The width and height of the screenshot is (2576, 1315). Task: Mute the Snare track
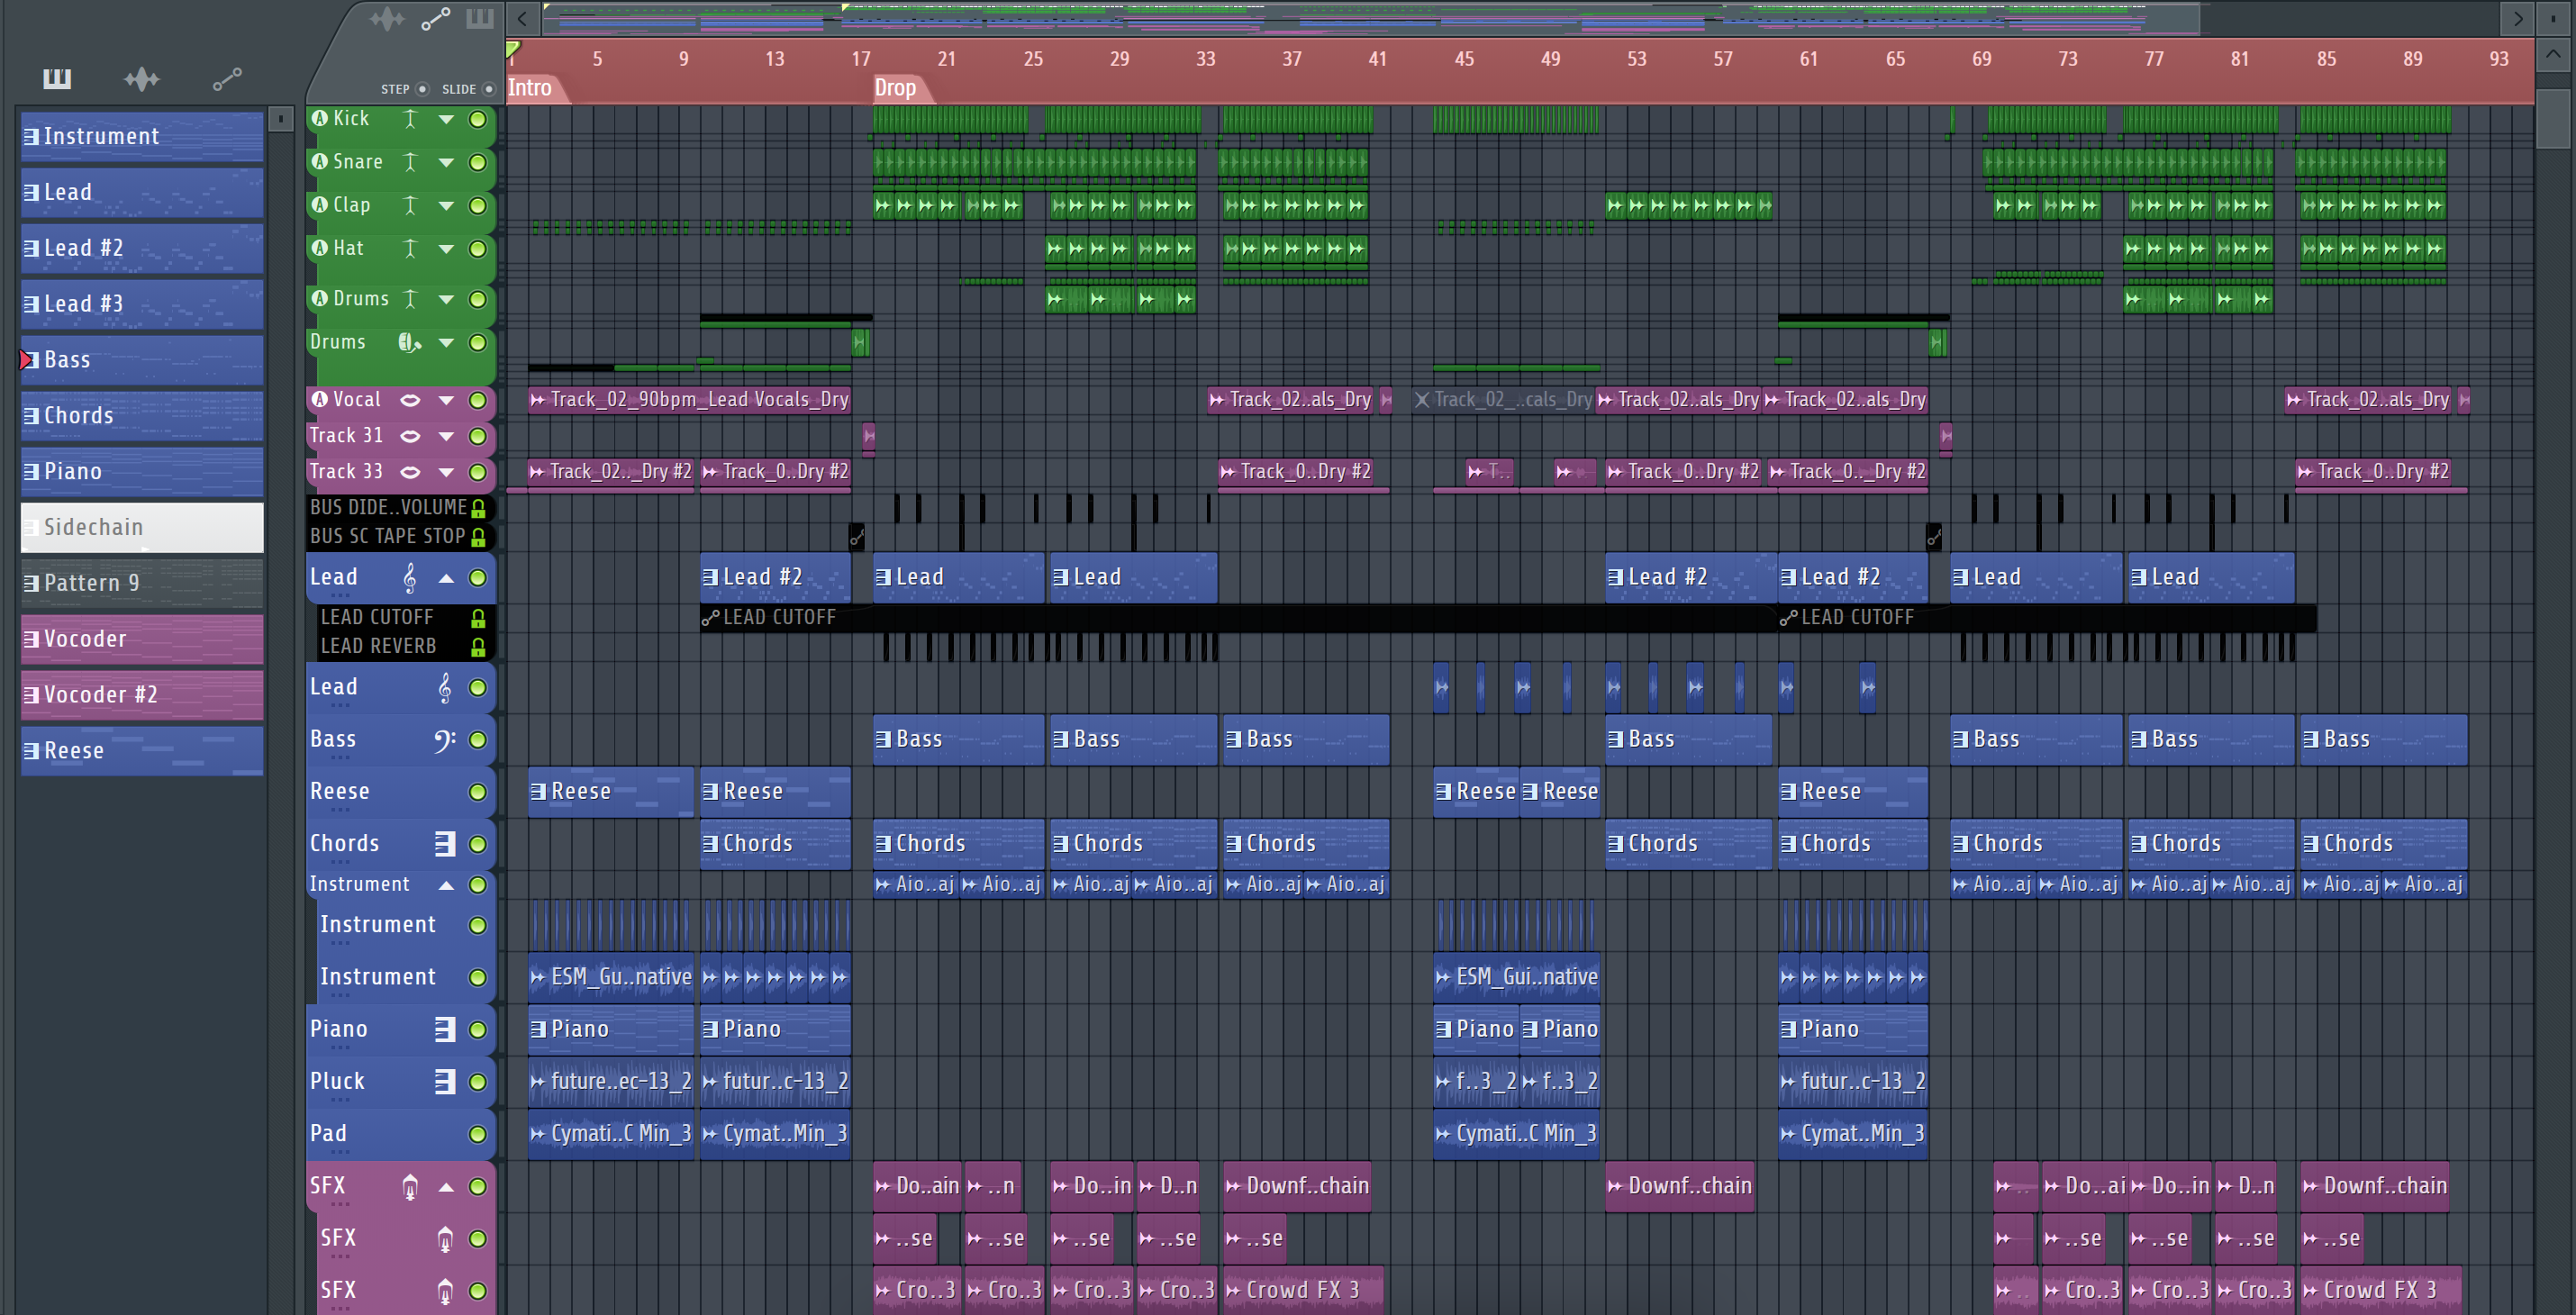point(478,162)
